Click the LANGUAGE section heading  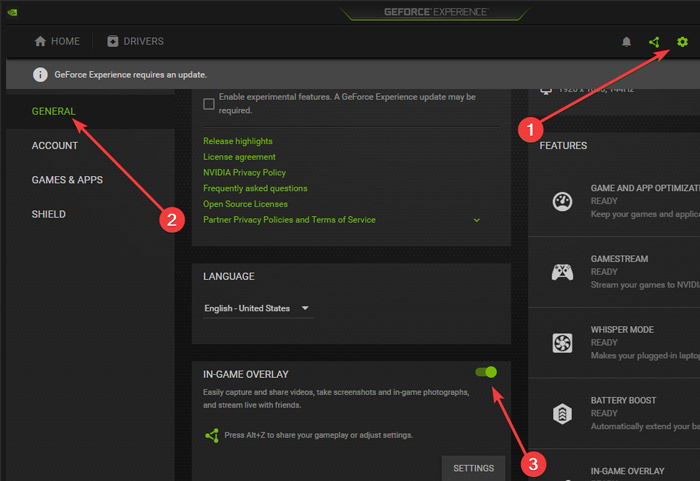[x=229, y=276]
